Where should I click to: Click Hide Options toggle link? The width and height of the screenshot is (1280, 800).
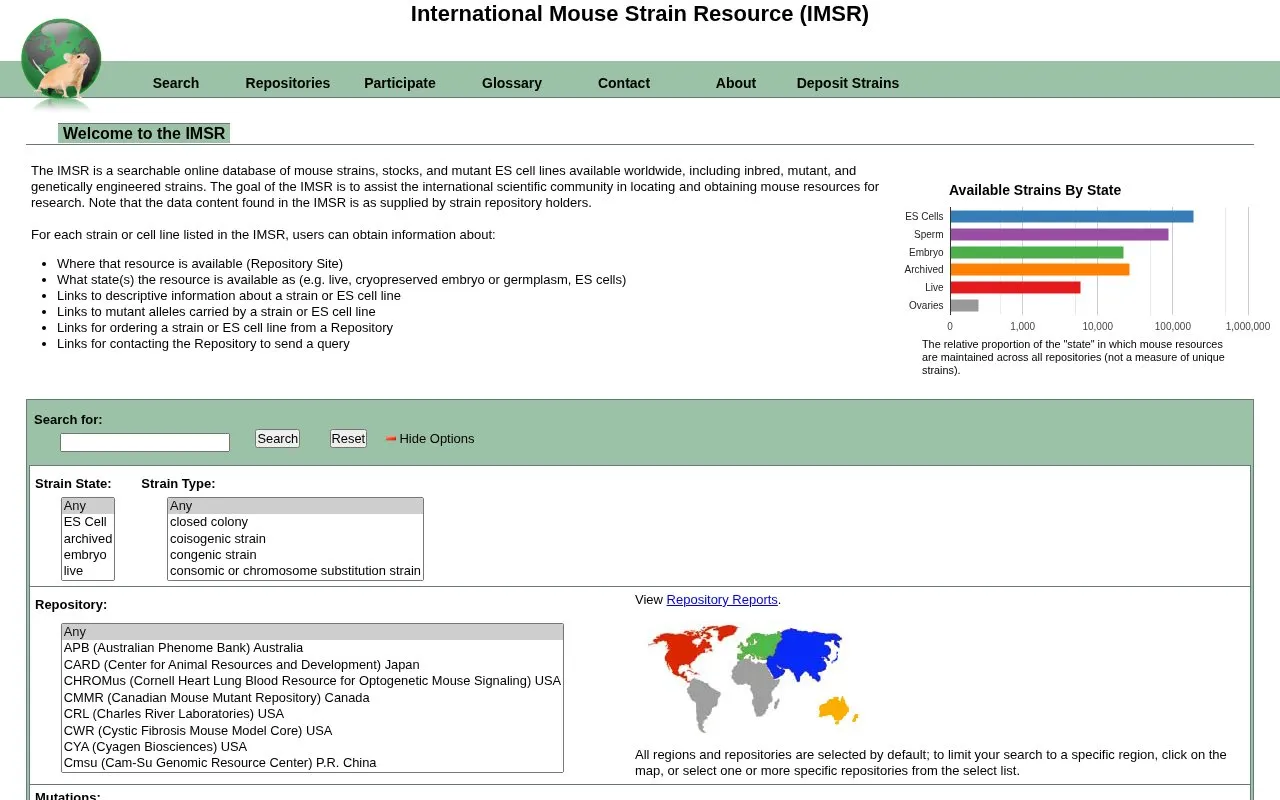(437, 439)
